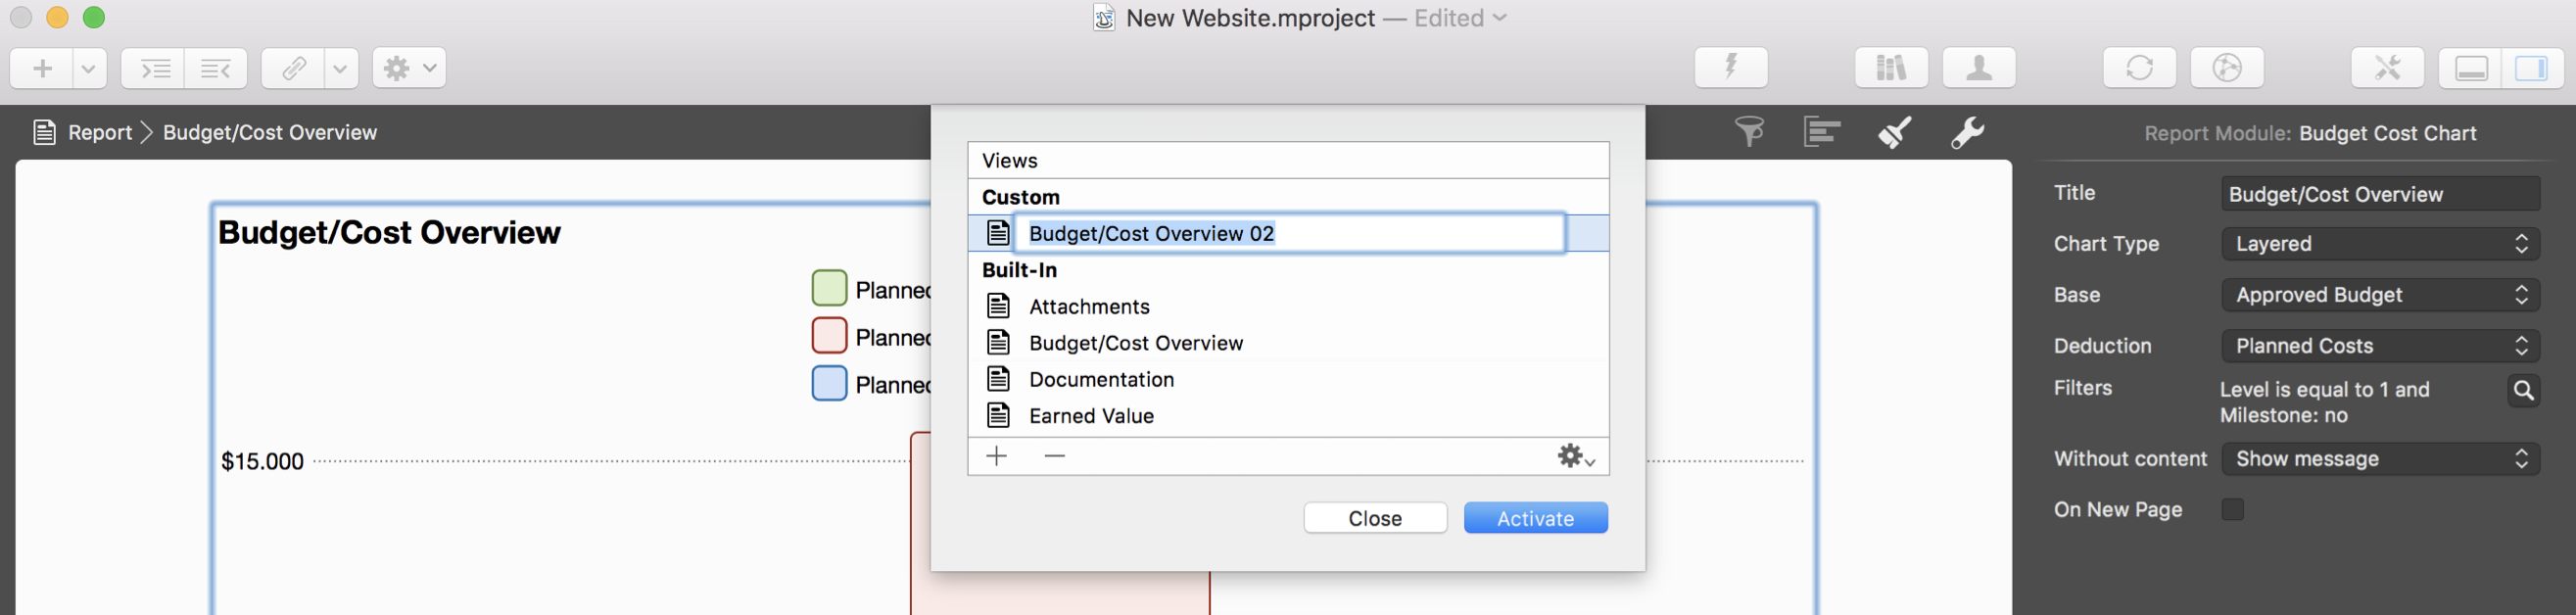Select Attachments built-in view
The height and width of the screenshot is (615, 2576).
1089,307
